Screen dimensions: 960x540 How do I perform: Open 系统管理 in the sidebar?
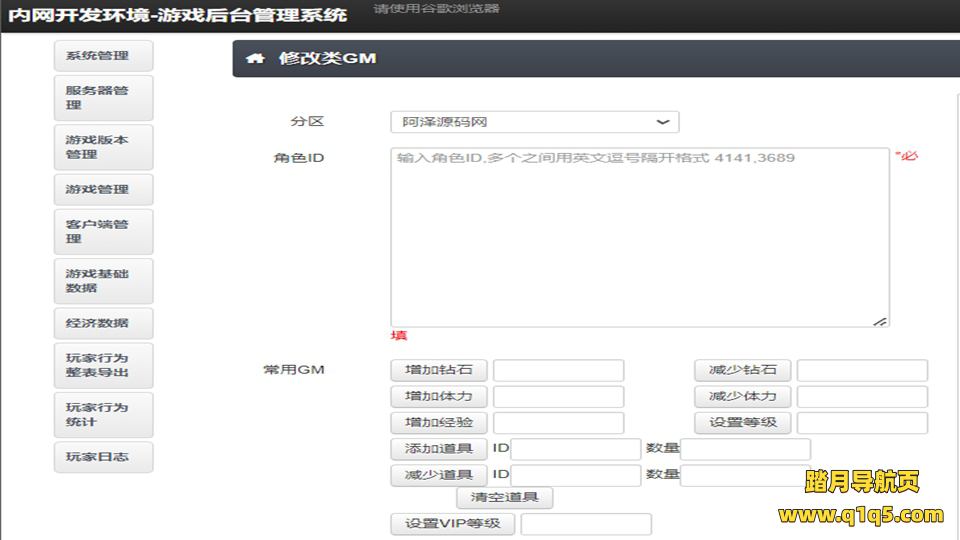coord(103,56)
